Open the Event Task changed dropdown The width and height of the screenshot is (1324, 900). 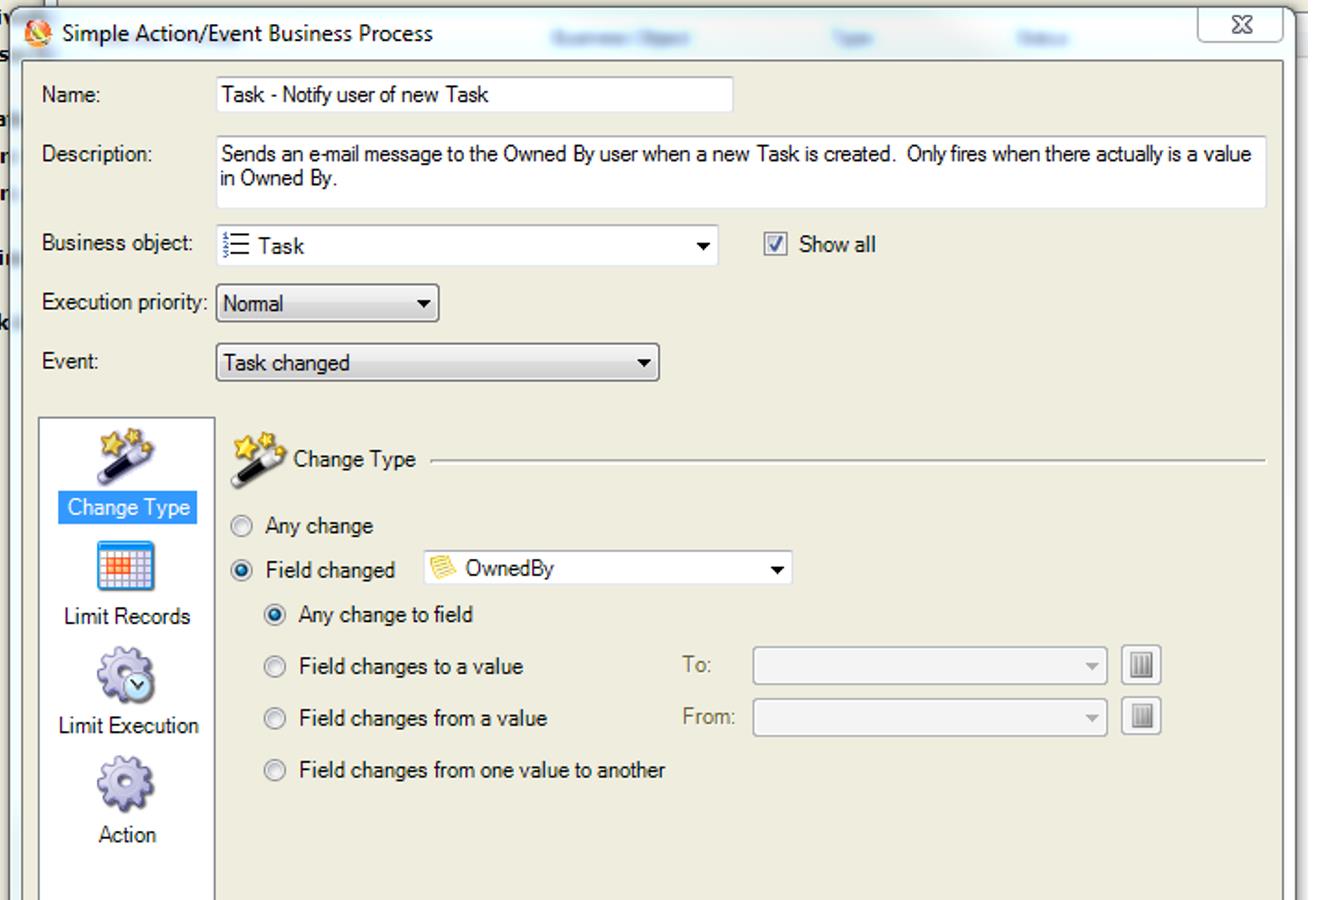(x=643, y=363)
